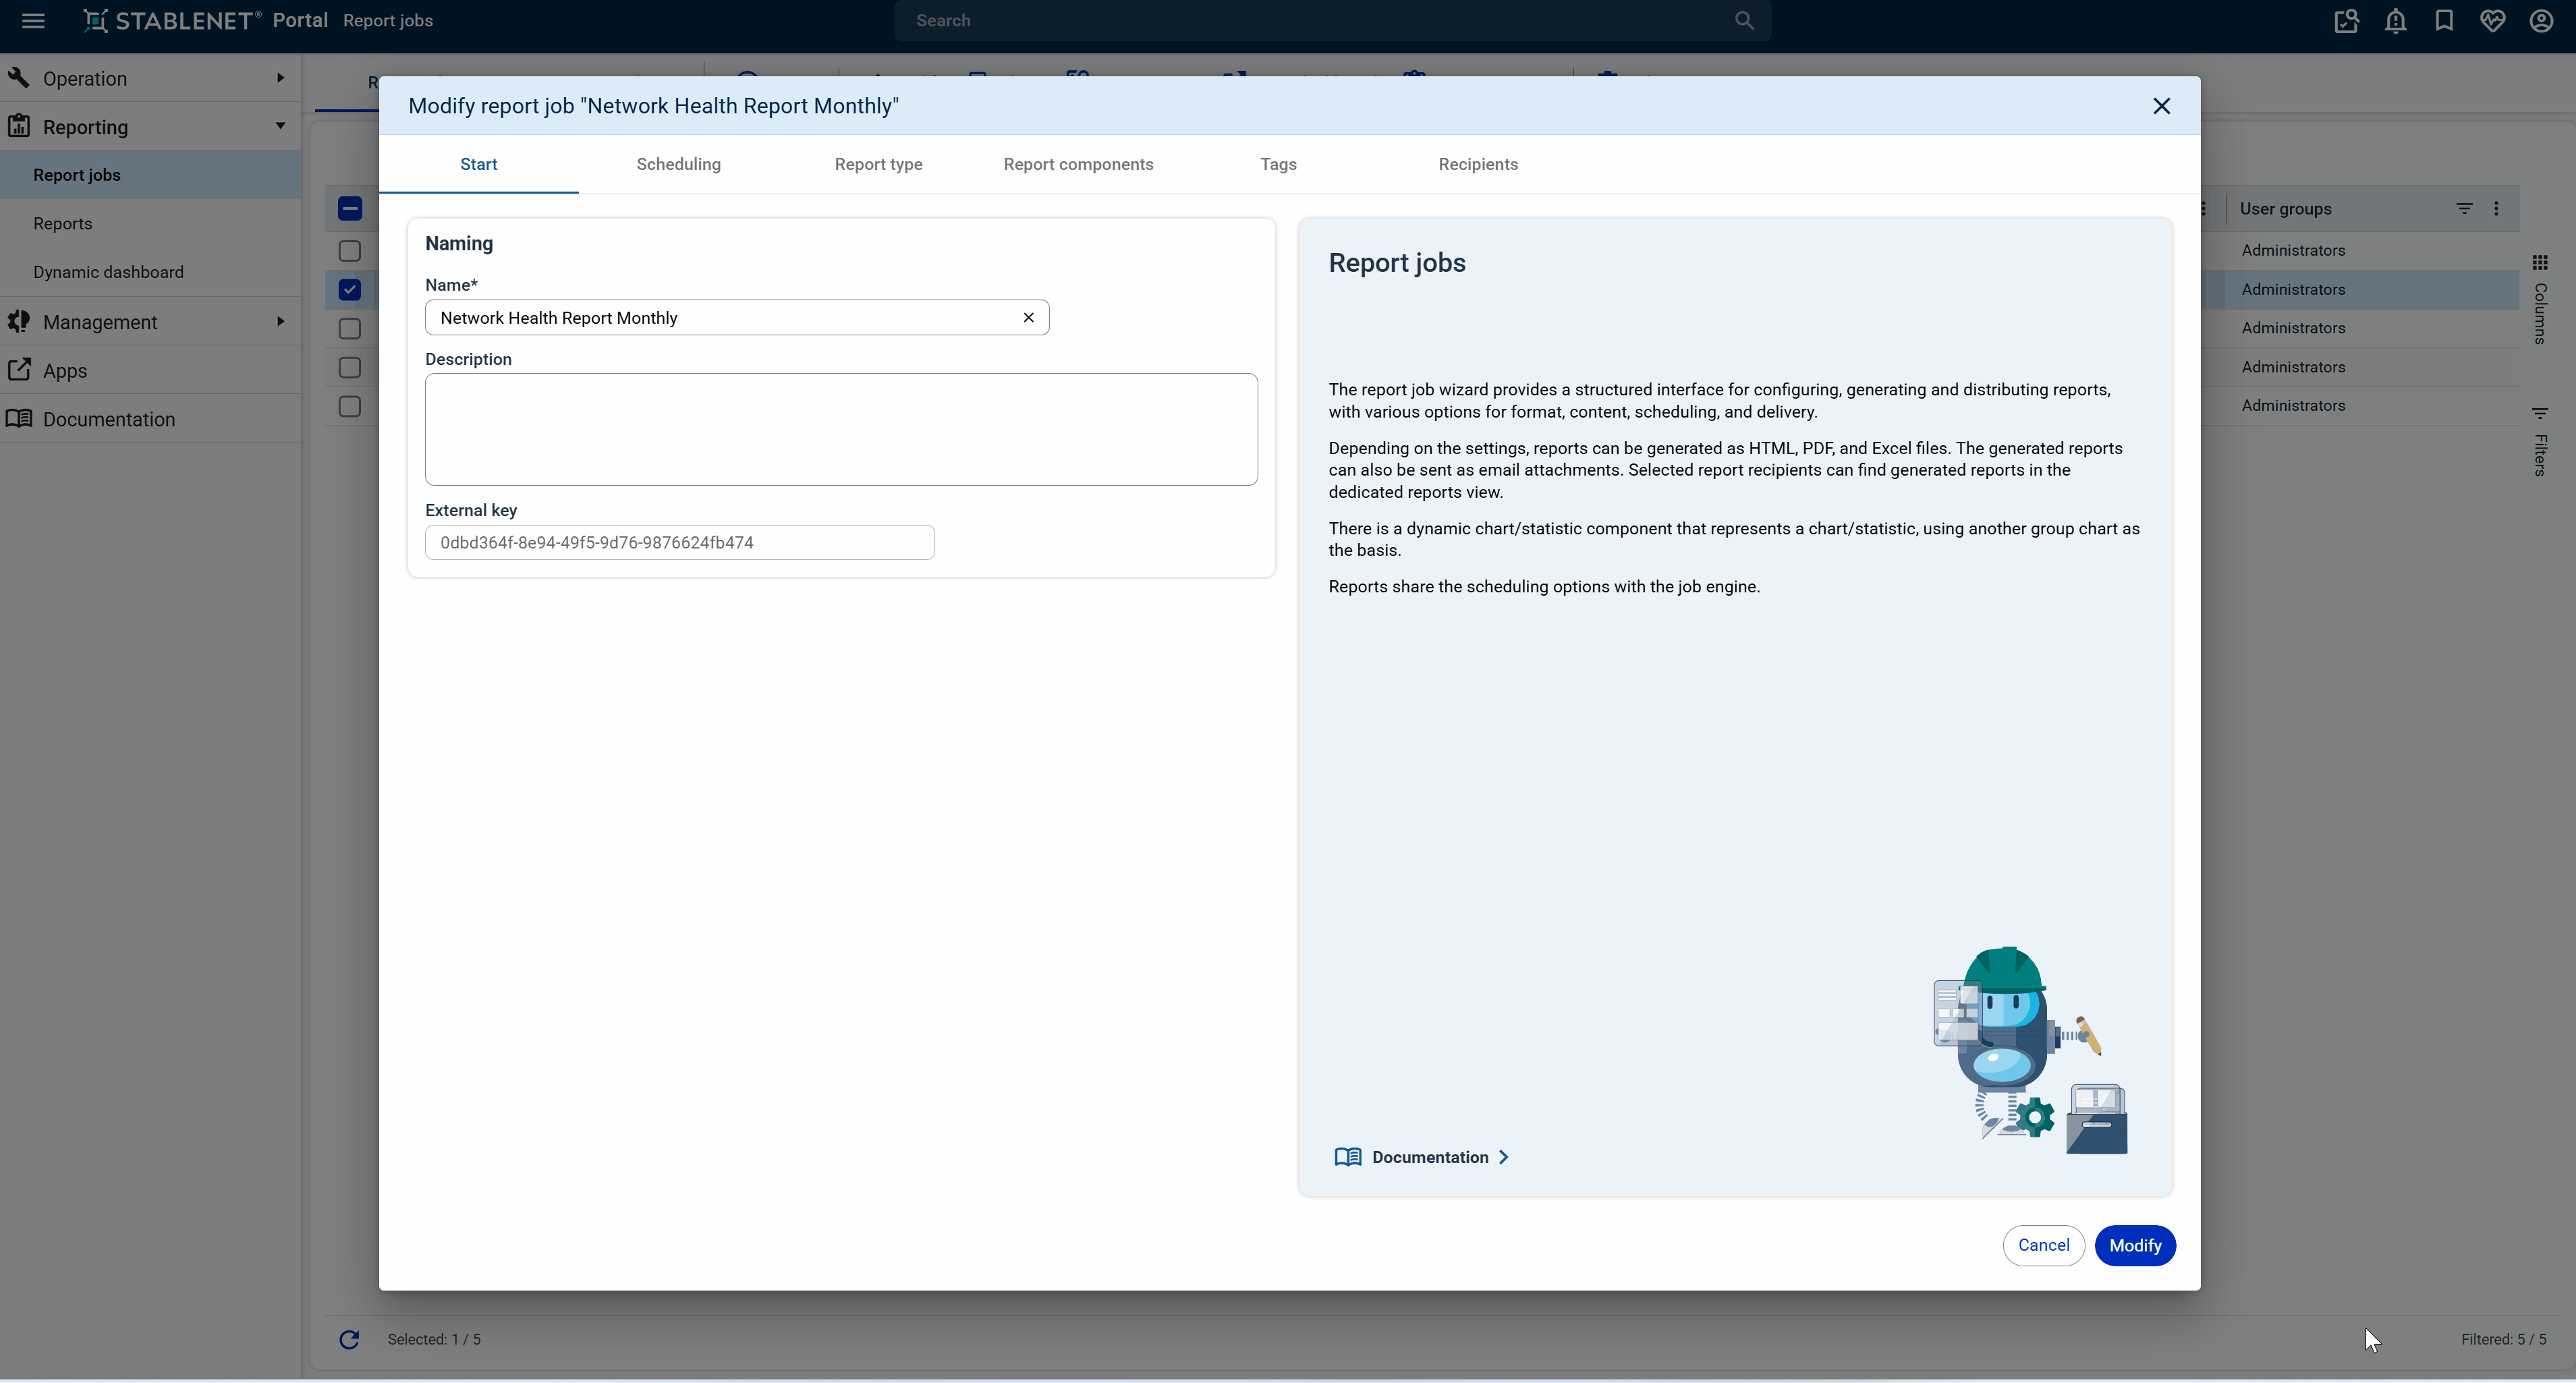
Task: Open the hamburger navigation menu
Action: click(33, 21)
